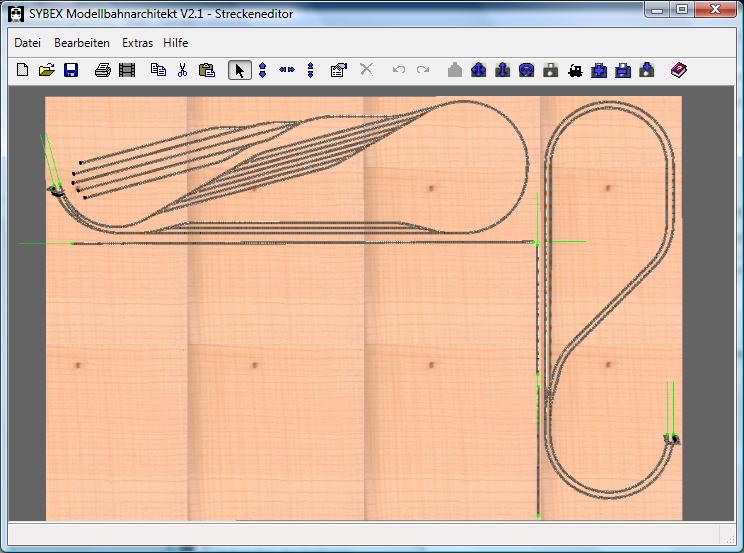Open the Datei menu
The width and height of the screenshot is (744, 553).
point(27,43)
